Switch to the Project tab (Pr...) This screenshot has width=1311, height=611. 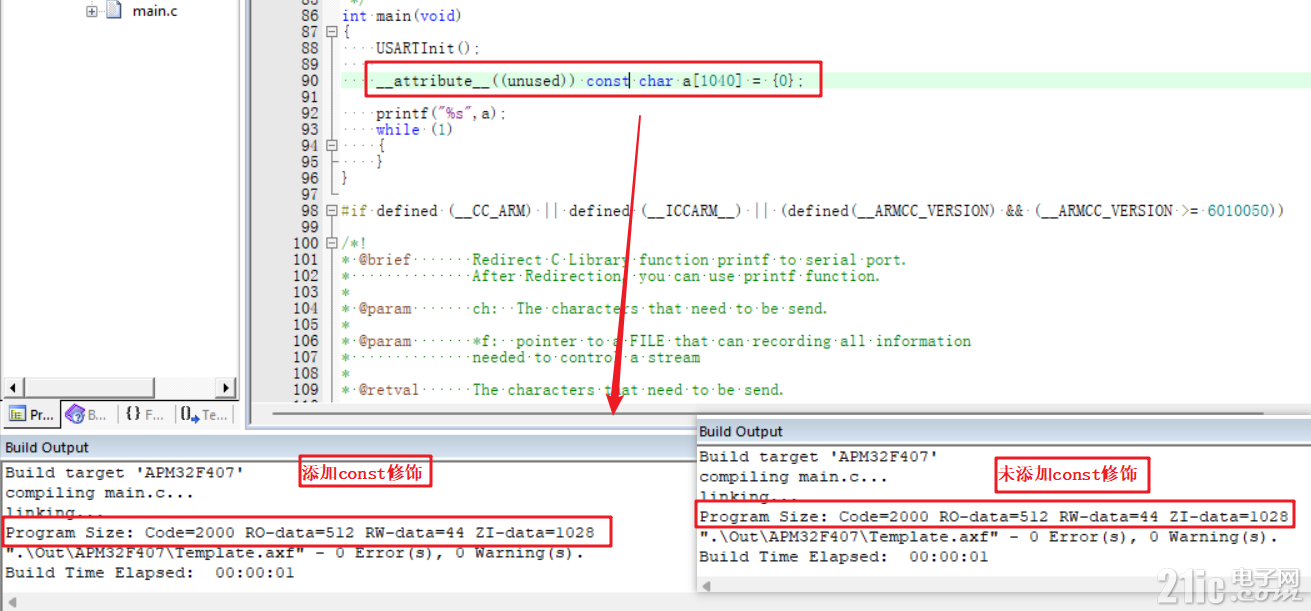[31, 414]
